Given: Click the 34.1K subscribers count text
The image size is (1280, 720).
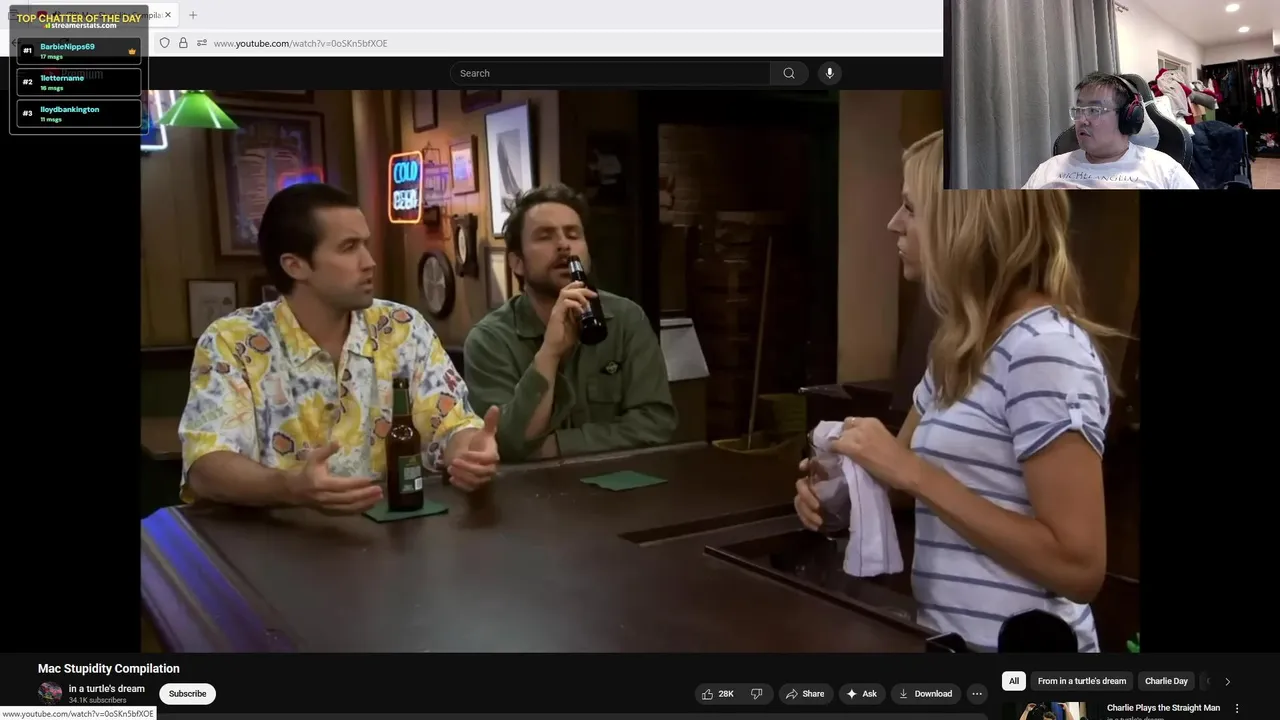Looking at the screenshot, I should (98, 701).
